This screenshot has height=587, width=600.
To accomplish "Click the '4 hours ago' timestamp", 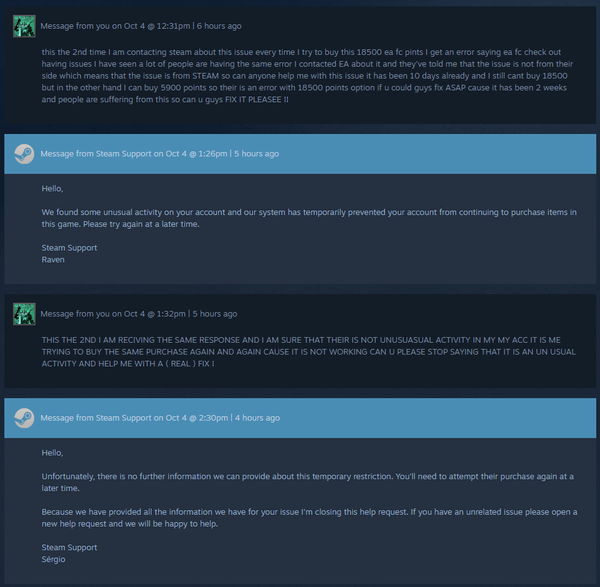I will 257,417.
